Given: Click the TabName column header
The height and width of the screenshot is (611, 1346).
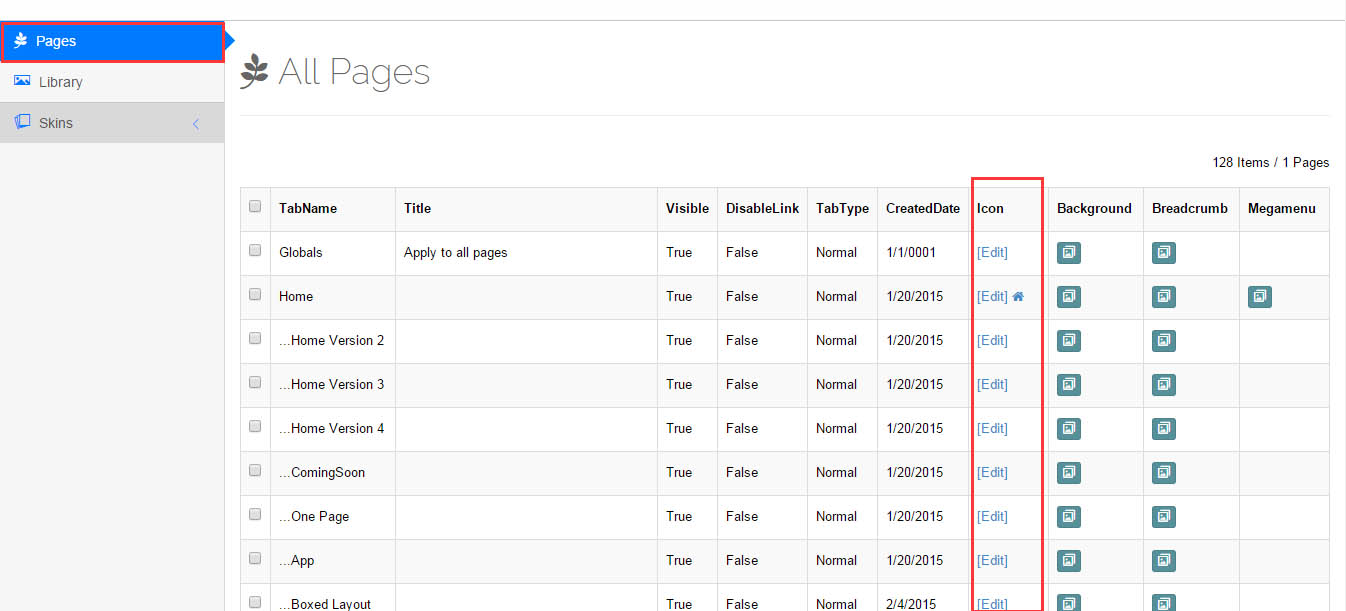Looking at the screenshot, I should [x=308, y=209].
